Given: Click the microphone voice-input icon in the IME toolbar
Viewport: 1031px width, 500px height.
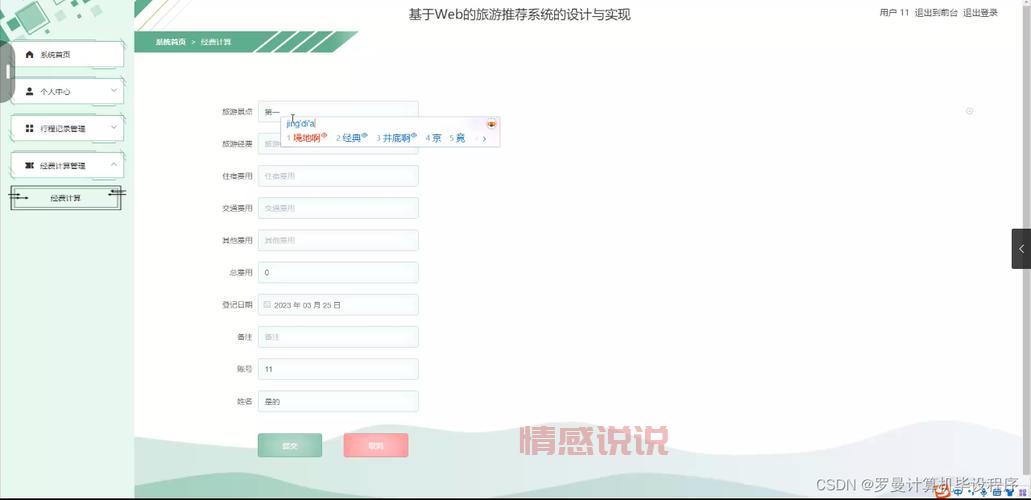Looking at the screenshot, I should click(984, 491).
